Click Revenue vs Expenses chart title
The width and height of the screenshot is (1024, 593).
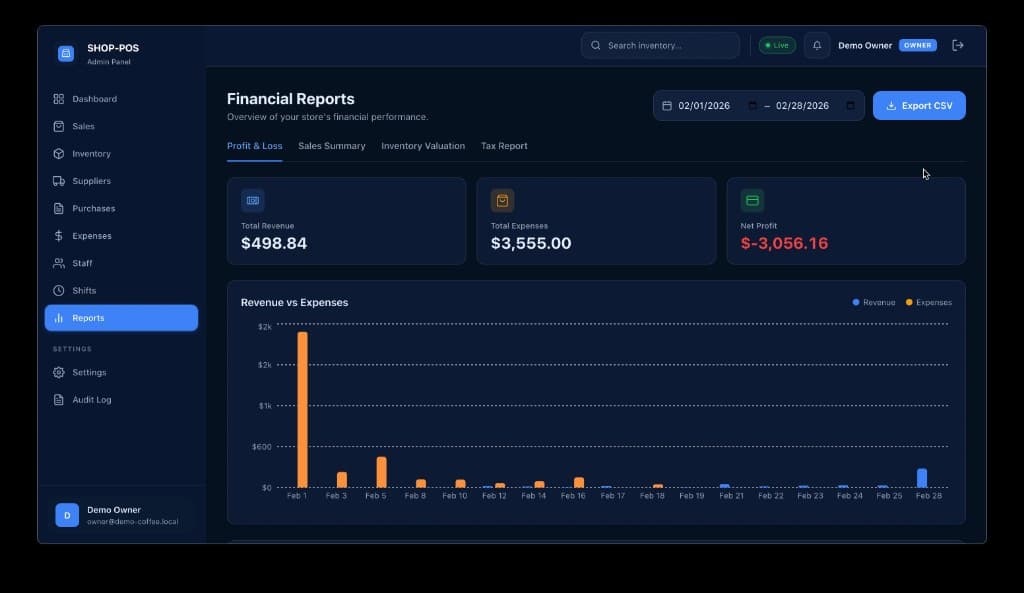(295, 302)
